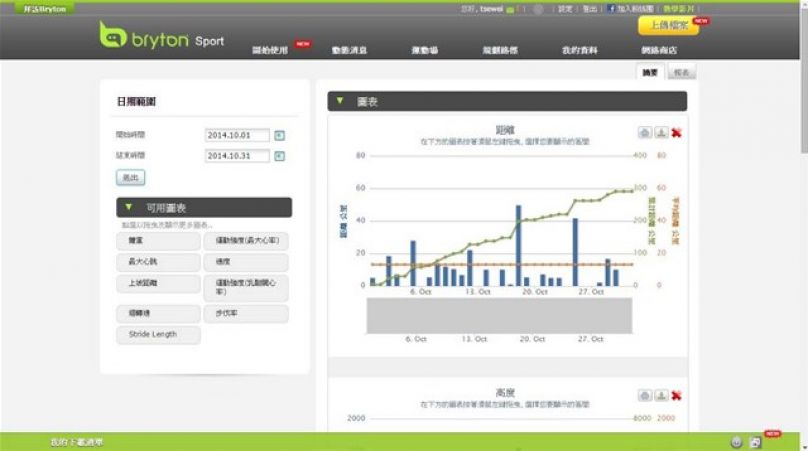Image resolution: width=808 pixels, height=451 pixels.
Task: Remove the distance chart with red X
Action: click(677, 132)
